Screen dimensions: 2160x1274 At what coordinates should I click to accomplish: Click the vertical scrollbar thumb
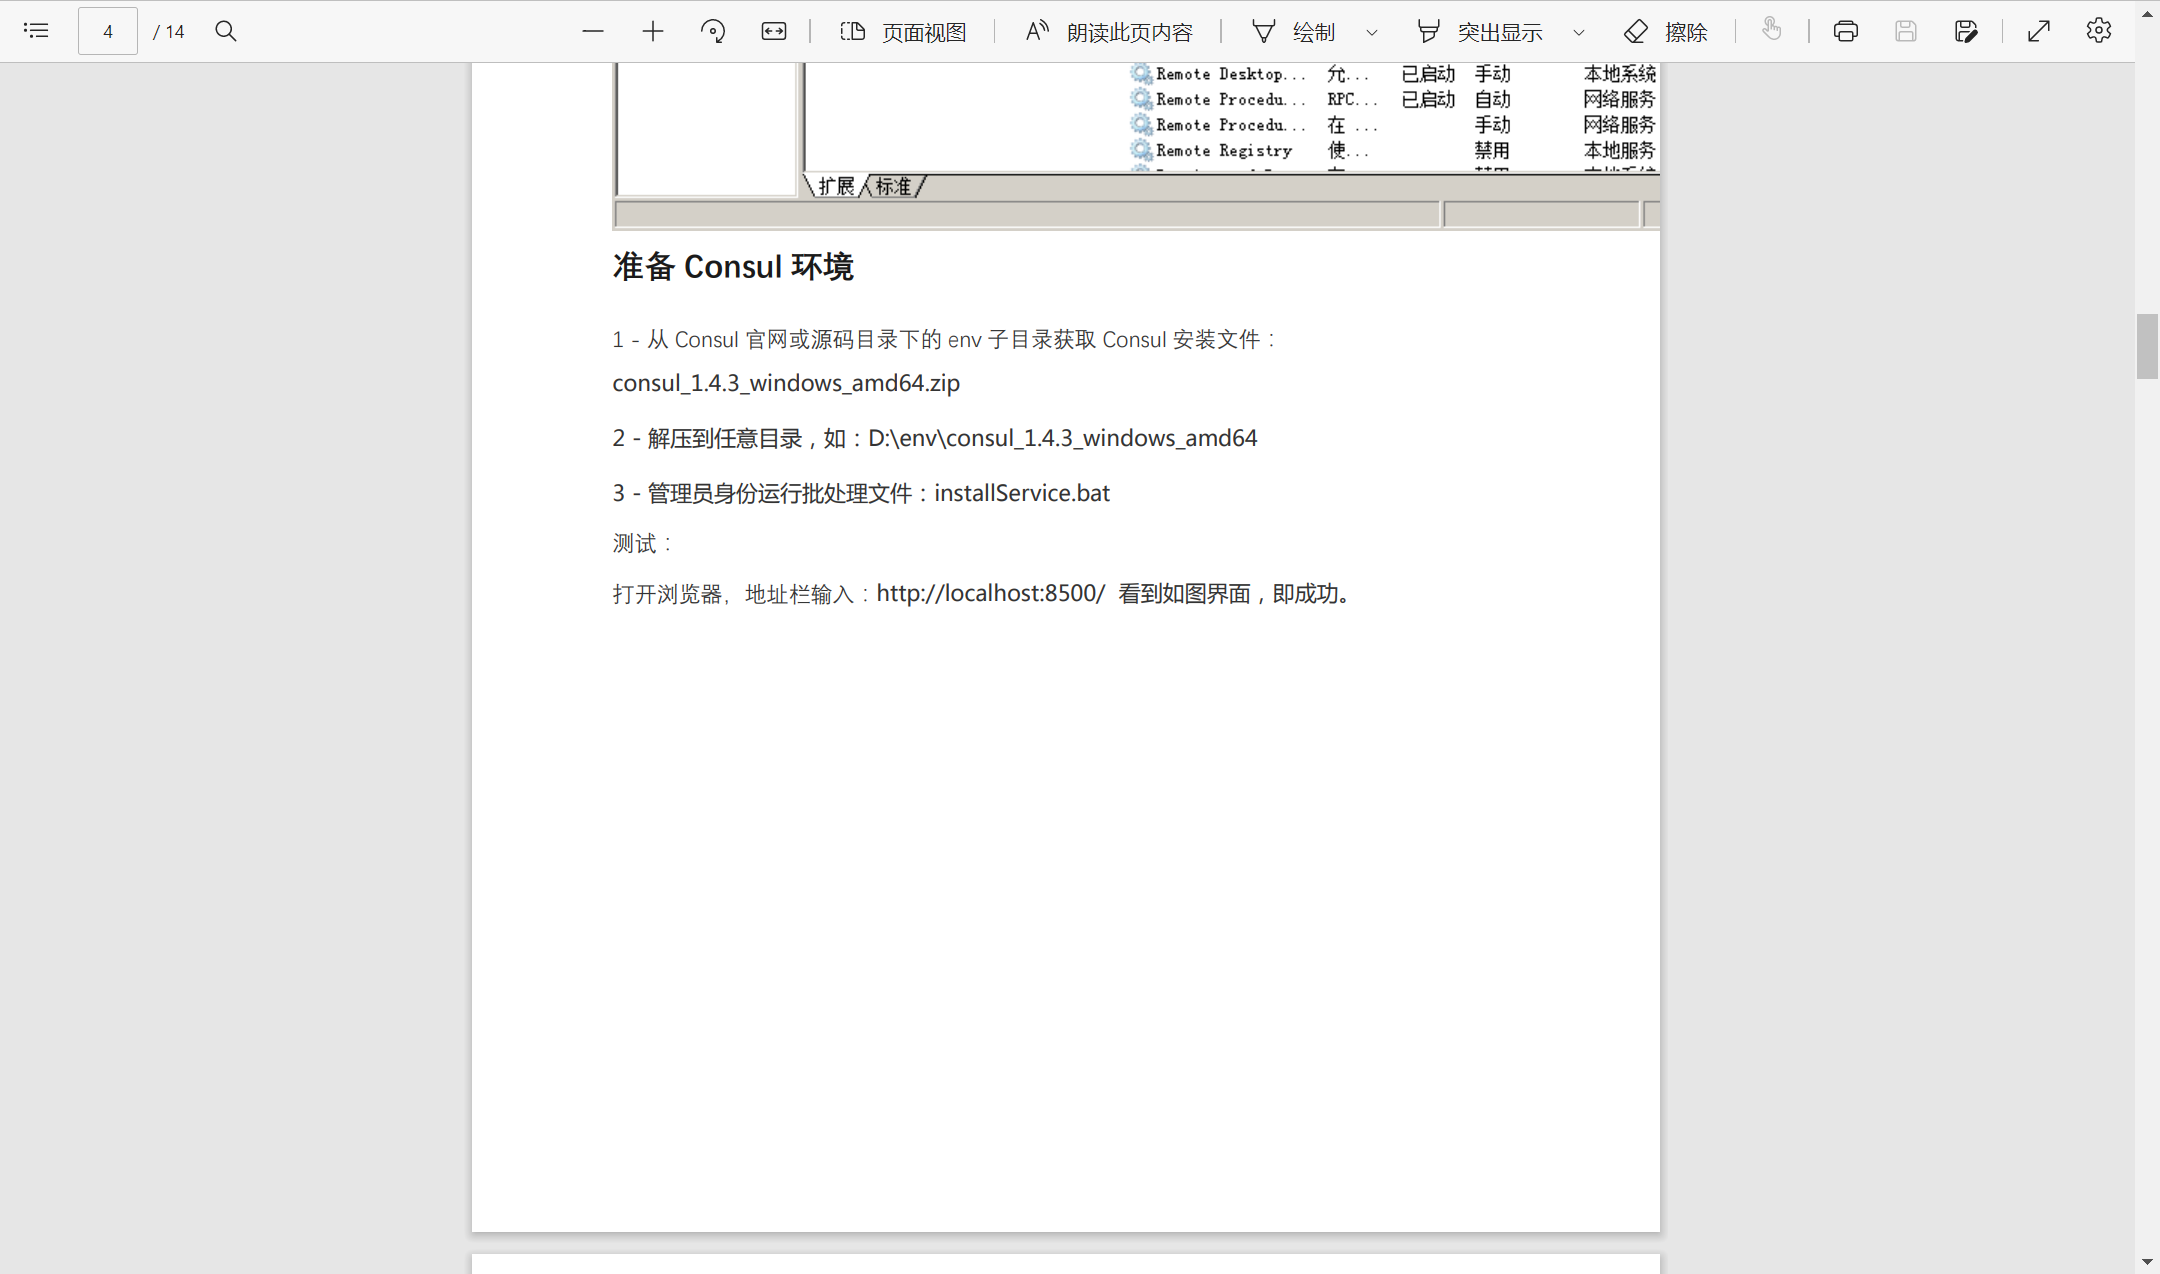click(x=2147, y=346)
